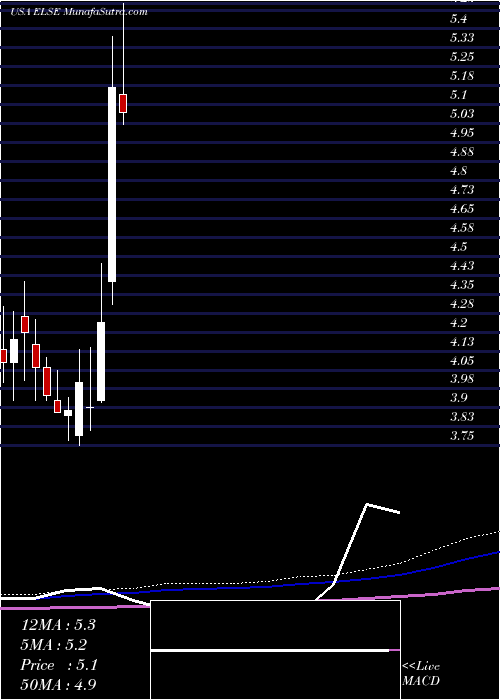This screenshot has width=500, height=700.
Task: Click the 3.98 price axis label
Action: pos(462,379)
